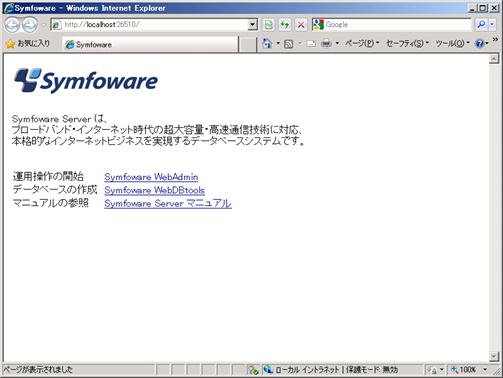
Task: Open the お気に入り favorites star button
Action: click(x=28, y=44)
